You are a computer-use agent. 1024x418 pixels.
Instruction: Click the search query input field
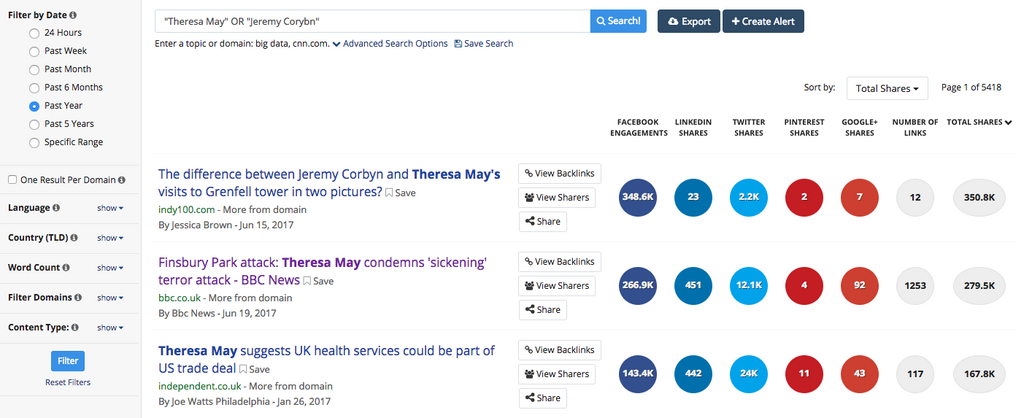[372, 21]
